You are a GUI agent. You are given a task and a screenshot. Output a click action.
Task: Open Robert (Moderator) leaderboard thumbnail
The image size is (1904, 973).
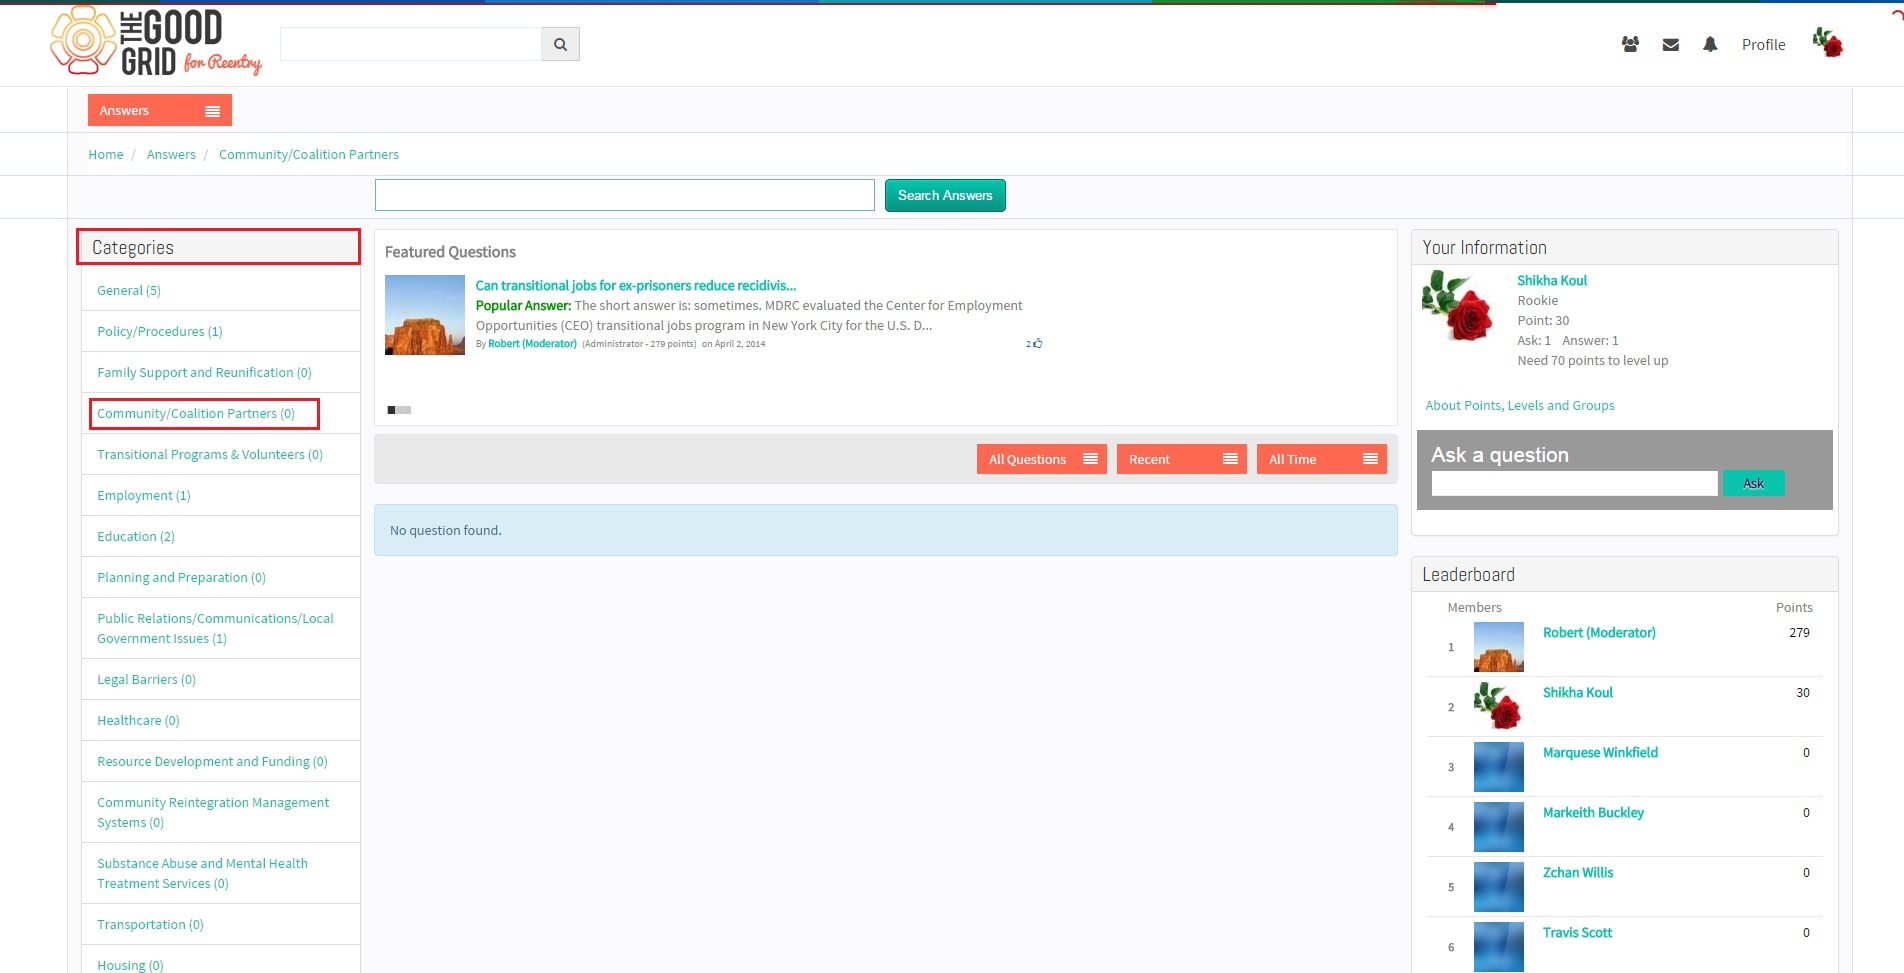click(x=1498, y=647)
